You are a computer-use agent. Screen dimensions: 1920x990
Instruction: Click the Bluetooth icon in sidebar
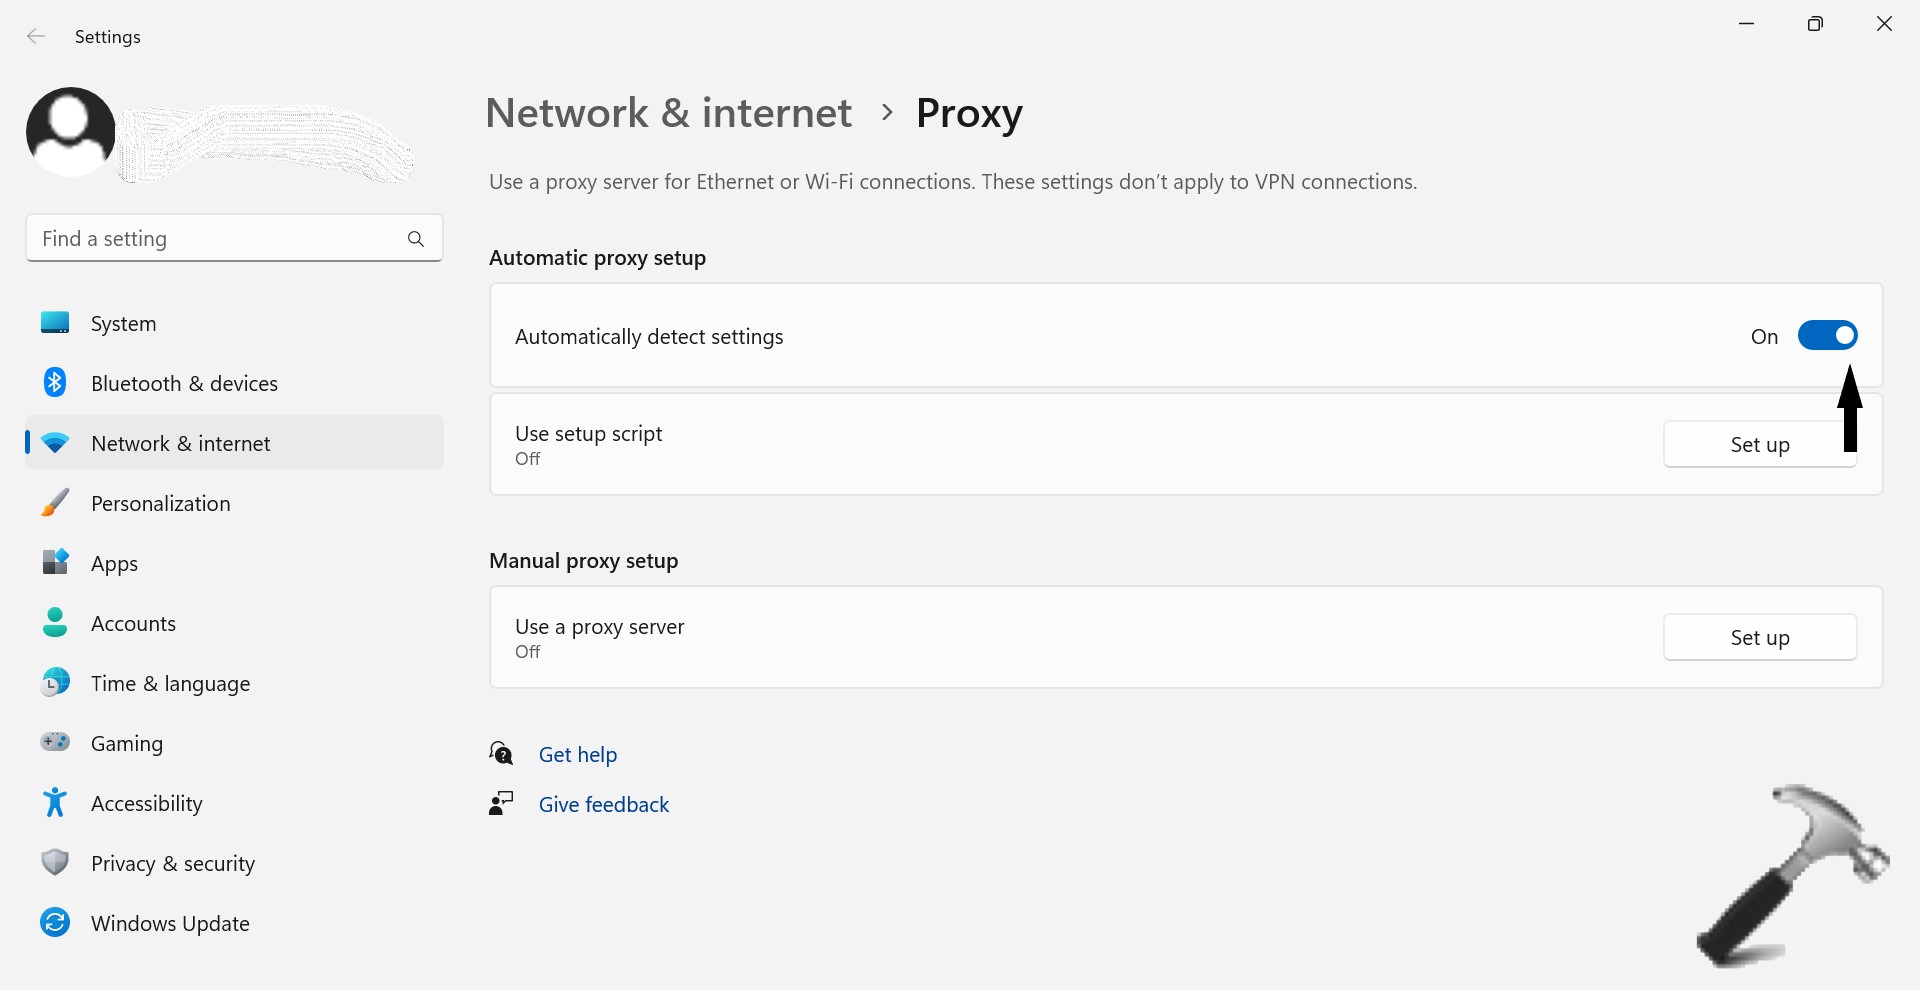click(55, 383)
